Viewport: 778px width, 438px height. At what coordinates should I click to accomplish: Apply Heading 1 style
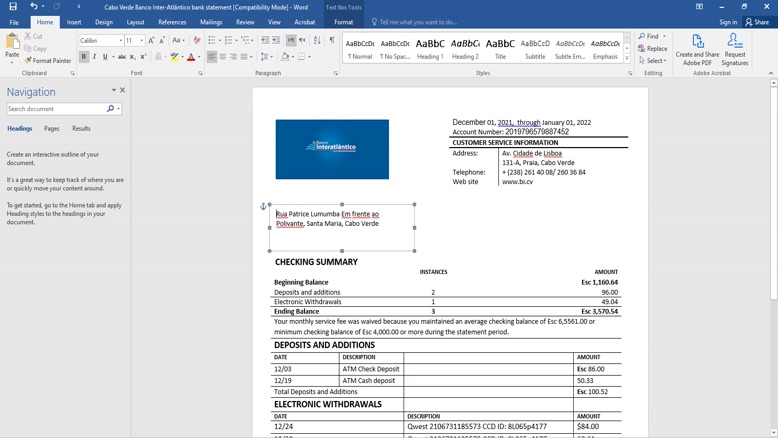pos(430,49)
